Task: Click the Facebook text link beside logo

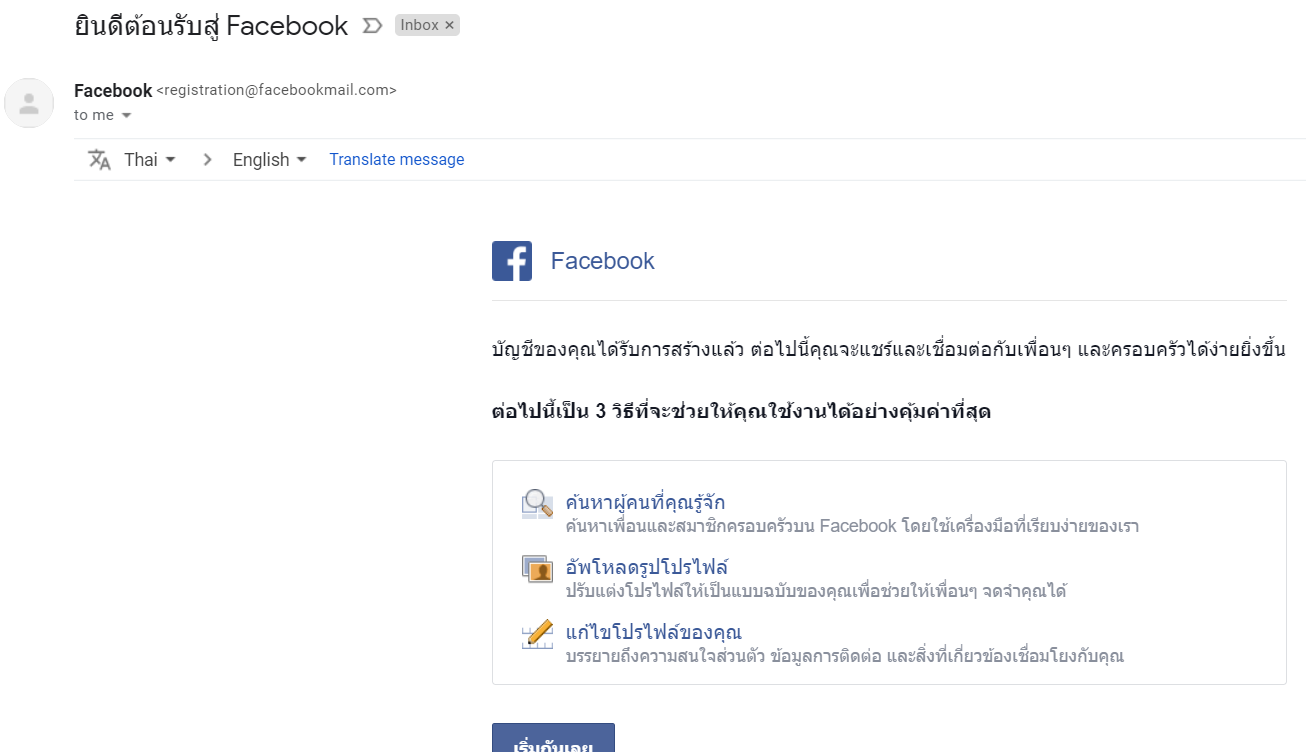Action: 603,261
